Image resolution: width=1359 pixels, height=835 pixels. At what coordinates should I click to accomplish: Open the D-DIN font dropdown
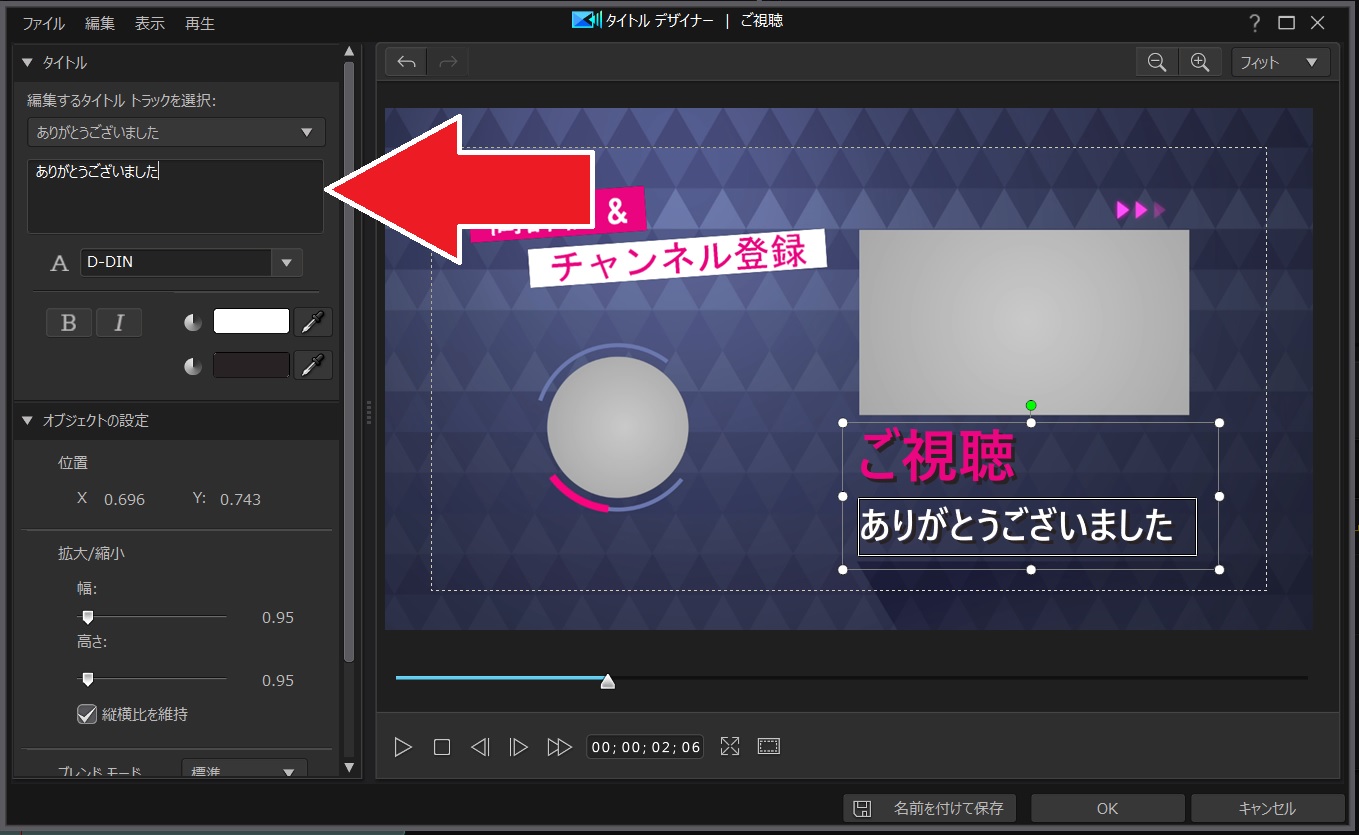click(x=287, y=263)
